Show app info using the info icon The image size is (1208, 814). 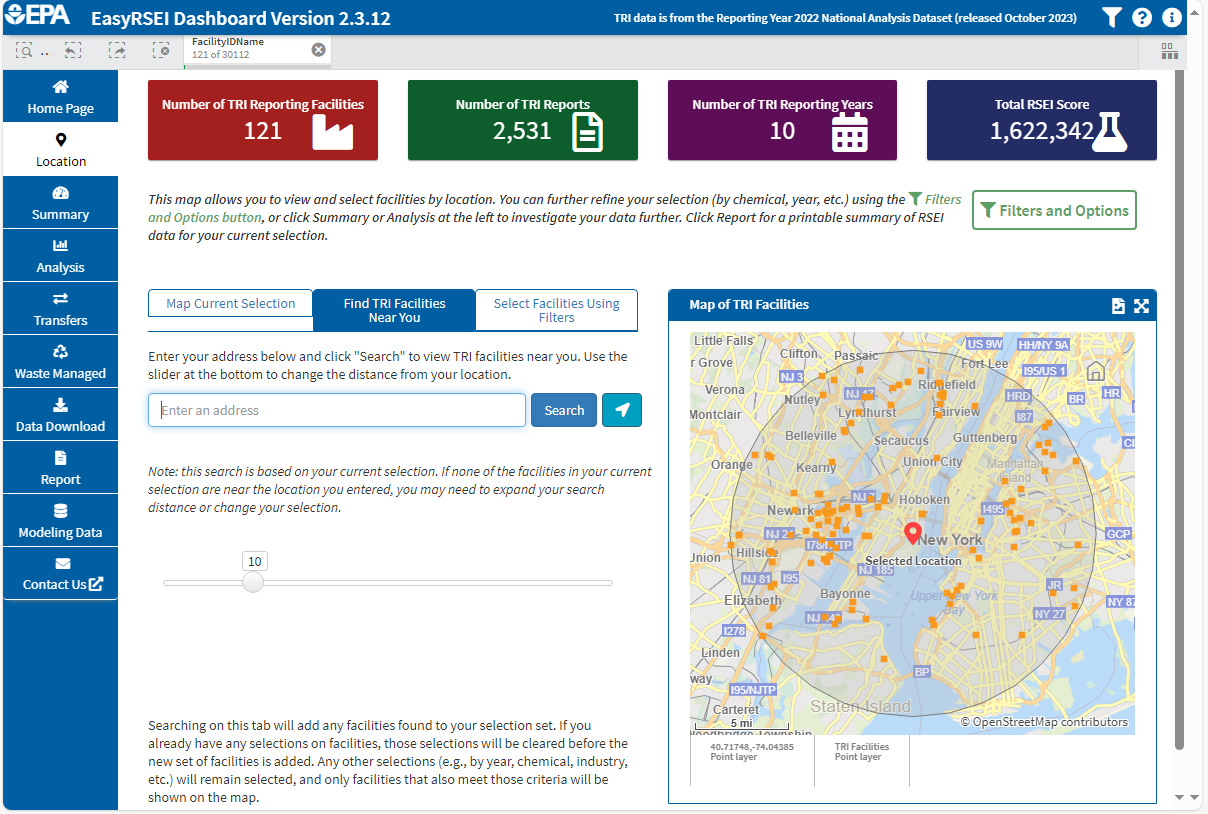click(x=1171, y=17)
